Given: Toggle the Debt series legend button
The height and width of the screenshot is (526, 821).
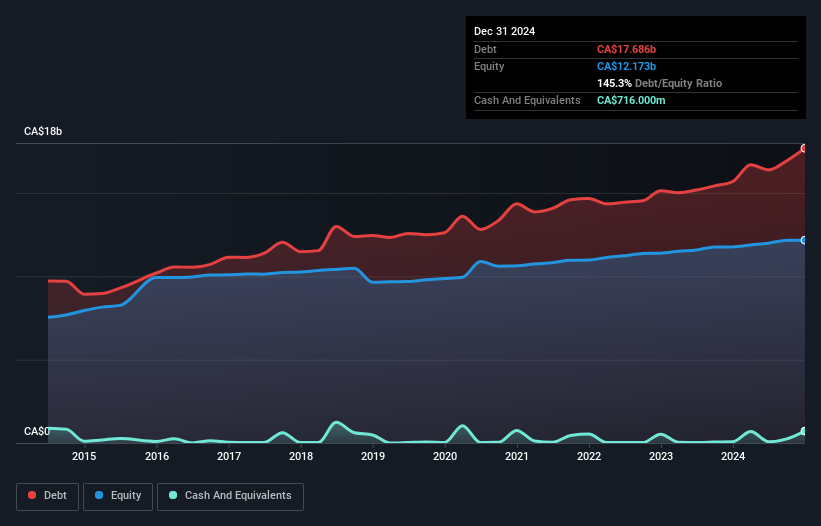Looking at the screenshot, I should [x=47, y=496].
